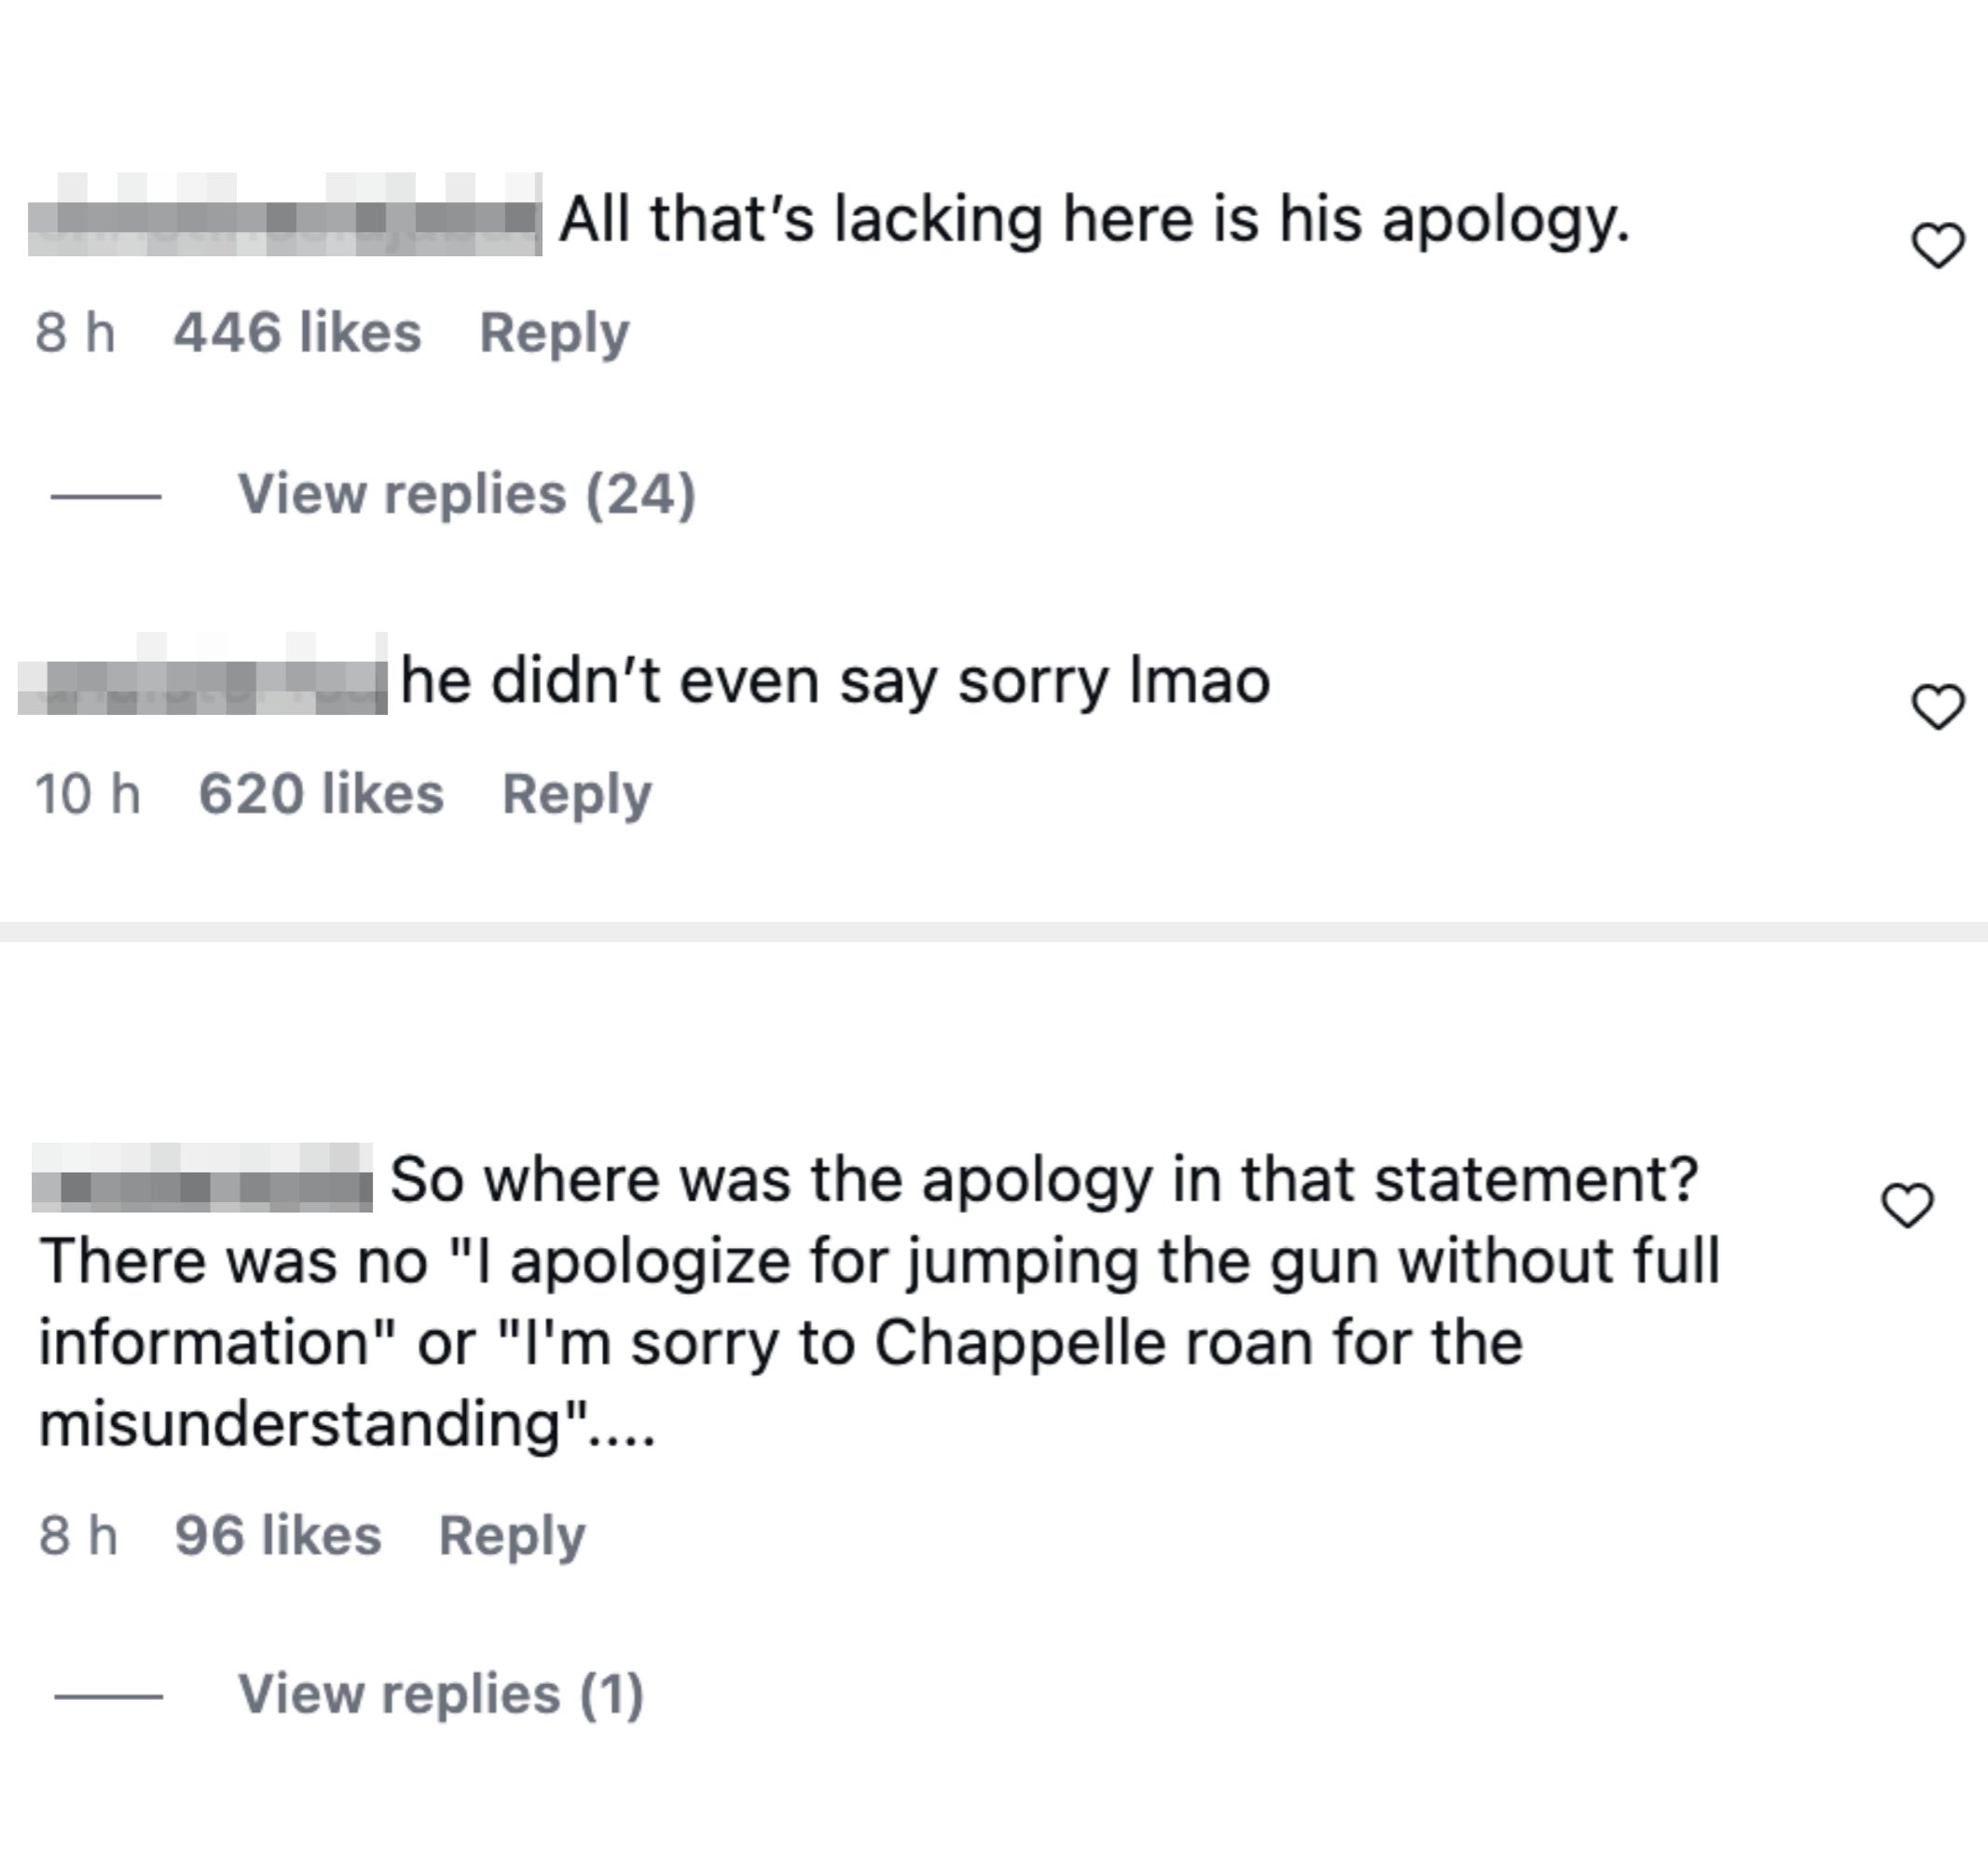This screenshot has width=1988, height=1864.
Task: Show who gave the 96 likes
Action: click(278, 1536)
